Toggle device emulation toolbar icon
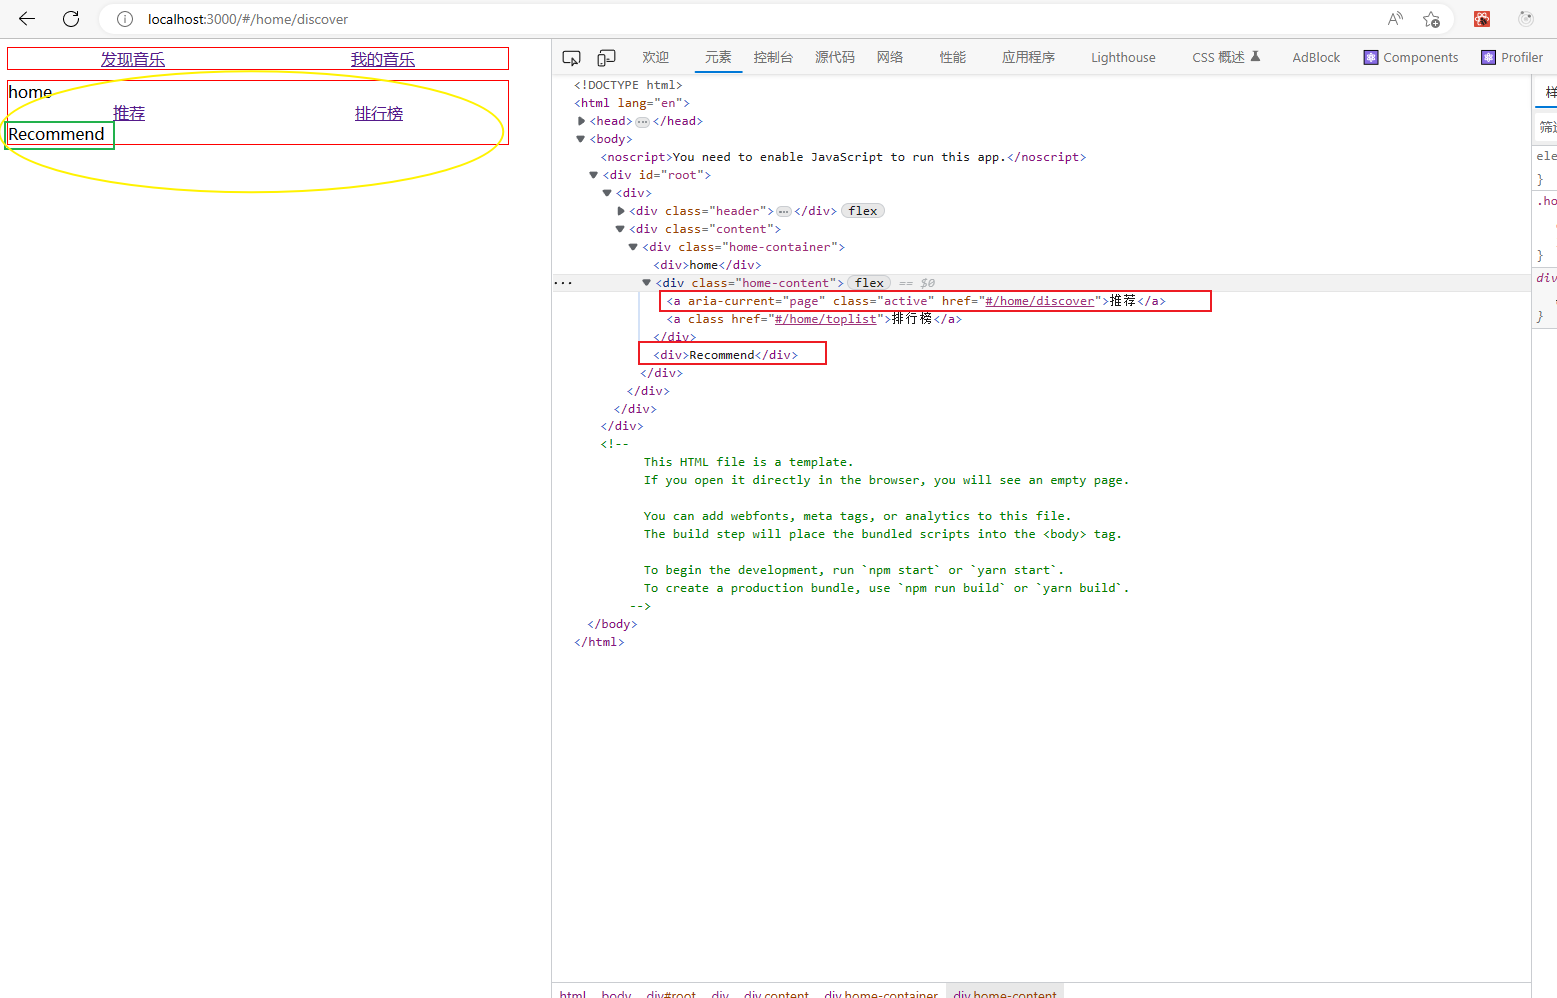 (606, 58)
